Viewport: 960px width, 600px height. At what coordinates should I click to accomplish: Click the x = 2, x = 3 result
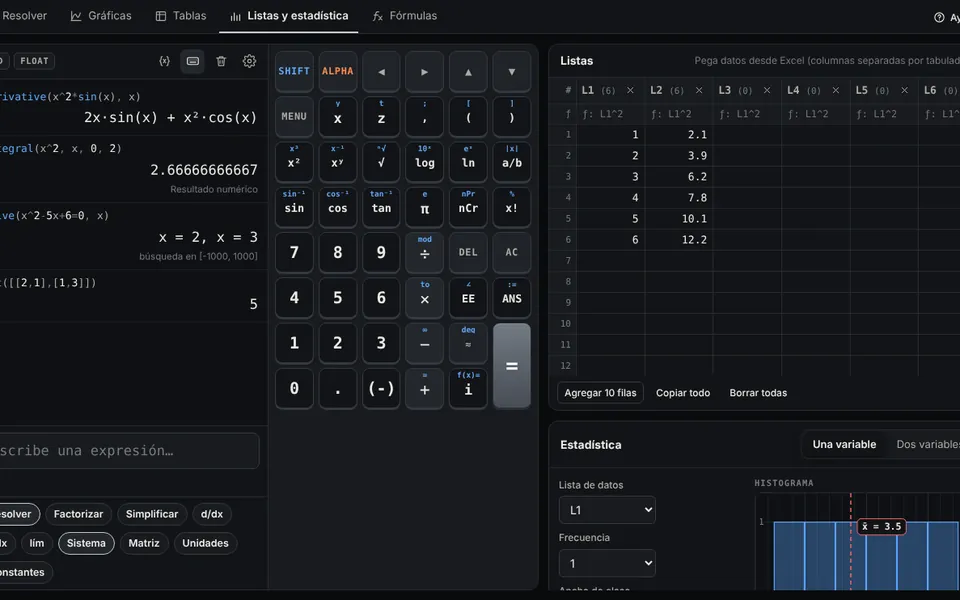click(208, 238)
